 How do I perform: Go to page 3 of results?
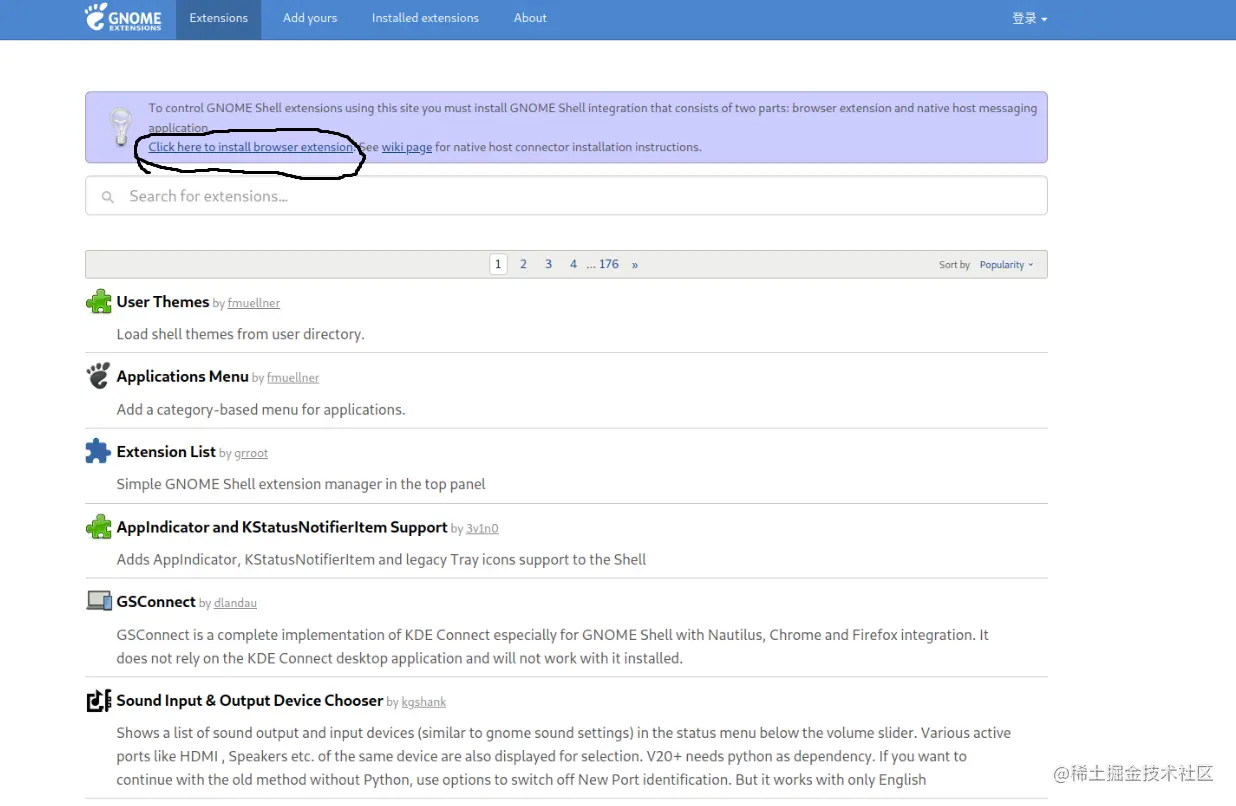coord(548,264)
